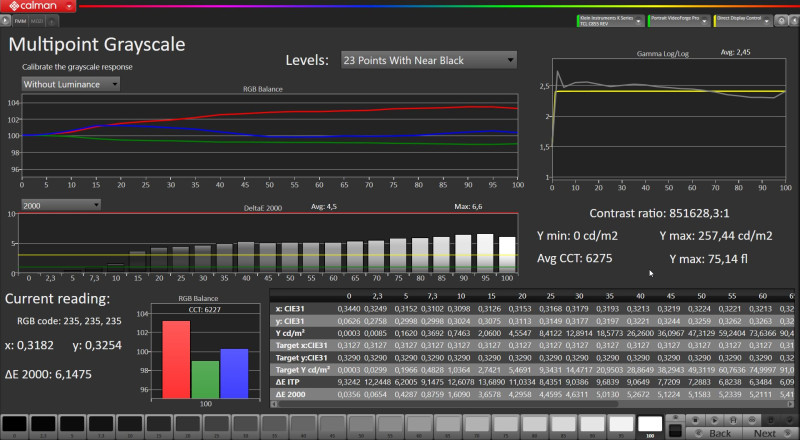The image size is (800, 440).
Task: Open the Without Luminance dropdown
Action: [71, 84]
